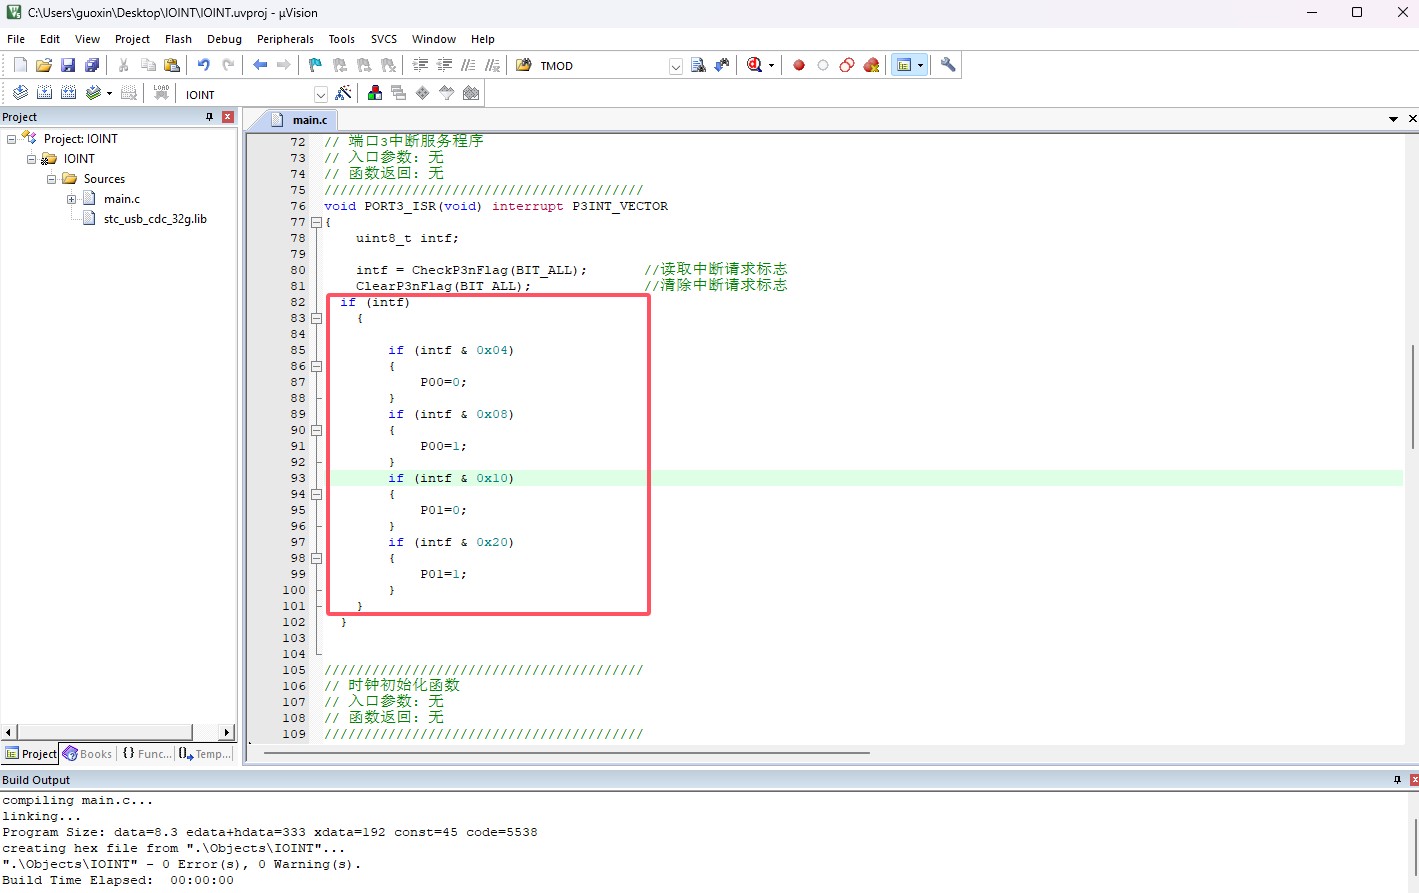Open the Project menu
This screenshot has width=1419, height=893.
[x=132, y=39]
